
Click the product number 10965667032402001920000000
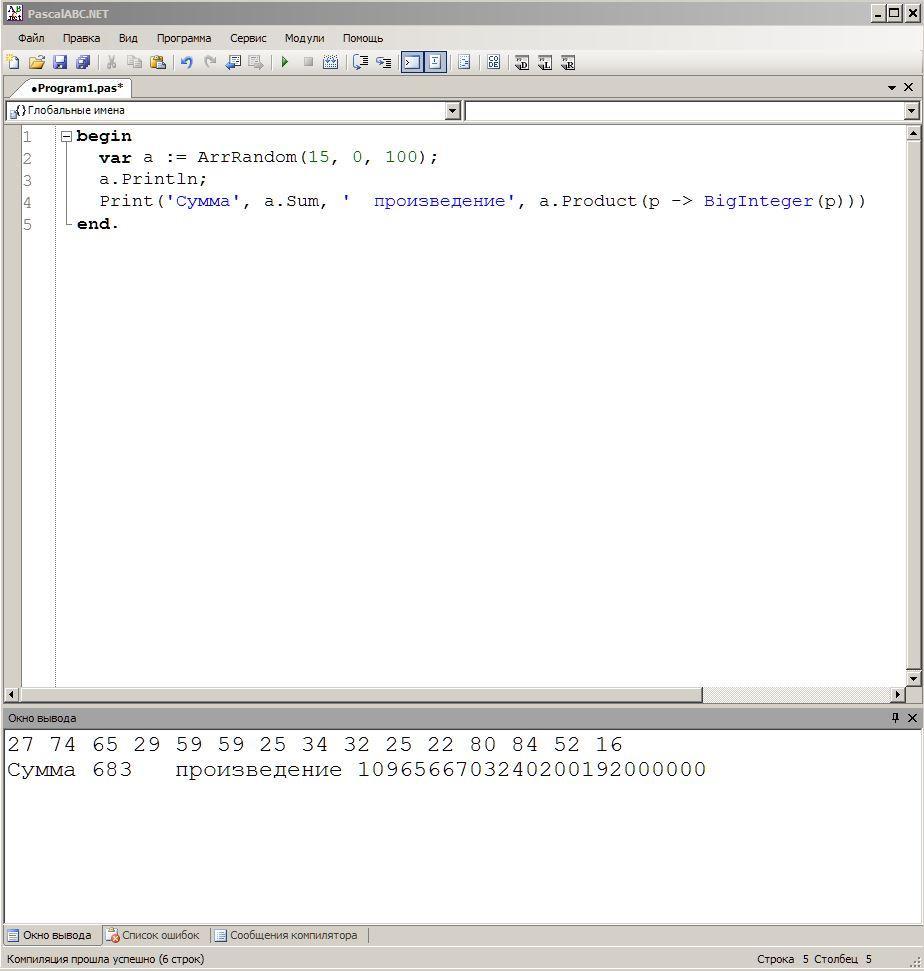click(x=532, y=770)
